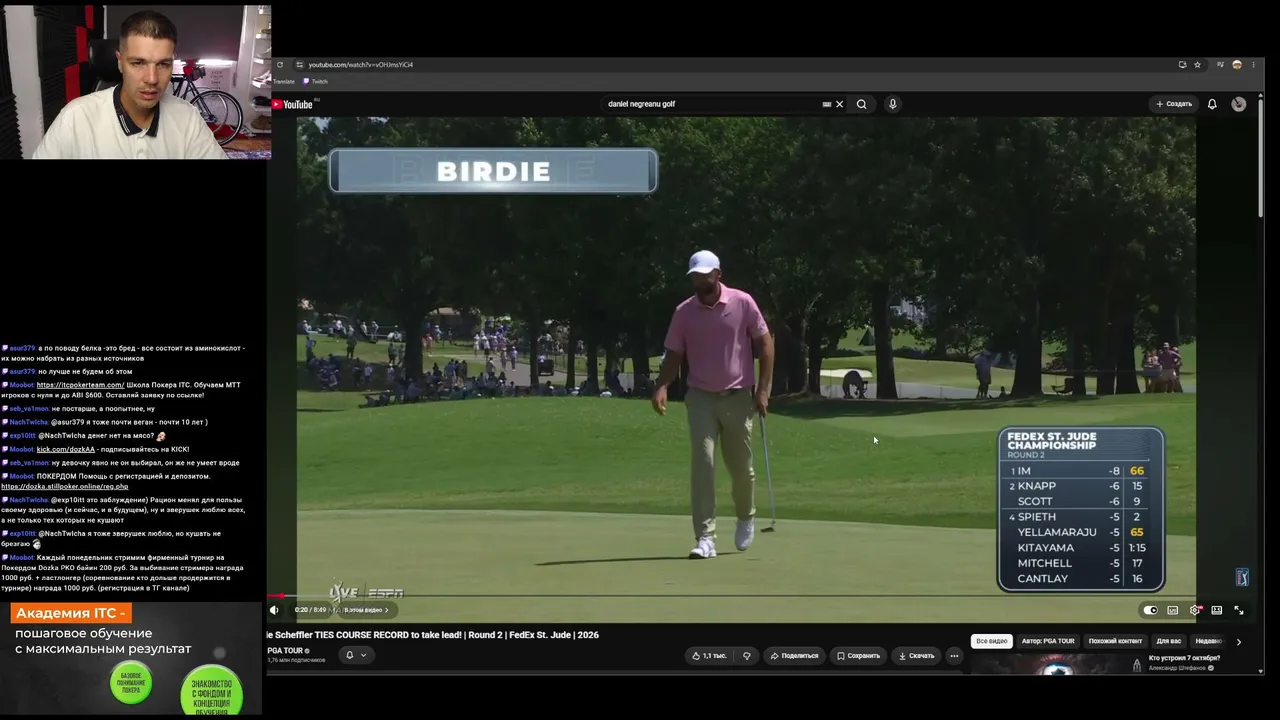Dislike the video
1280x720 pixels.
(747, 656)
